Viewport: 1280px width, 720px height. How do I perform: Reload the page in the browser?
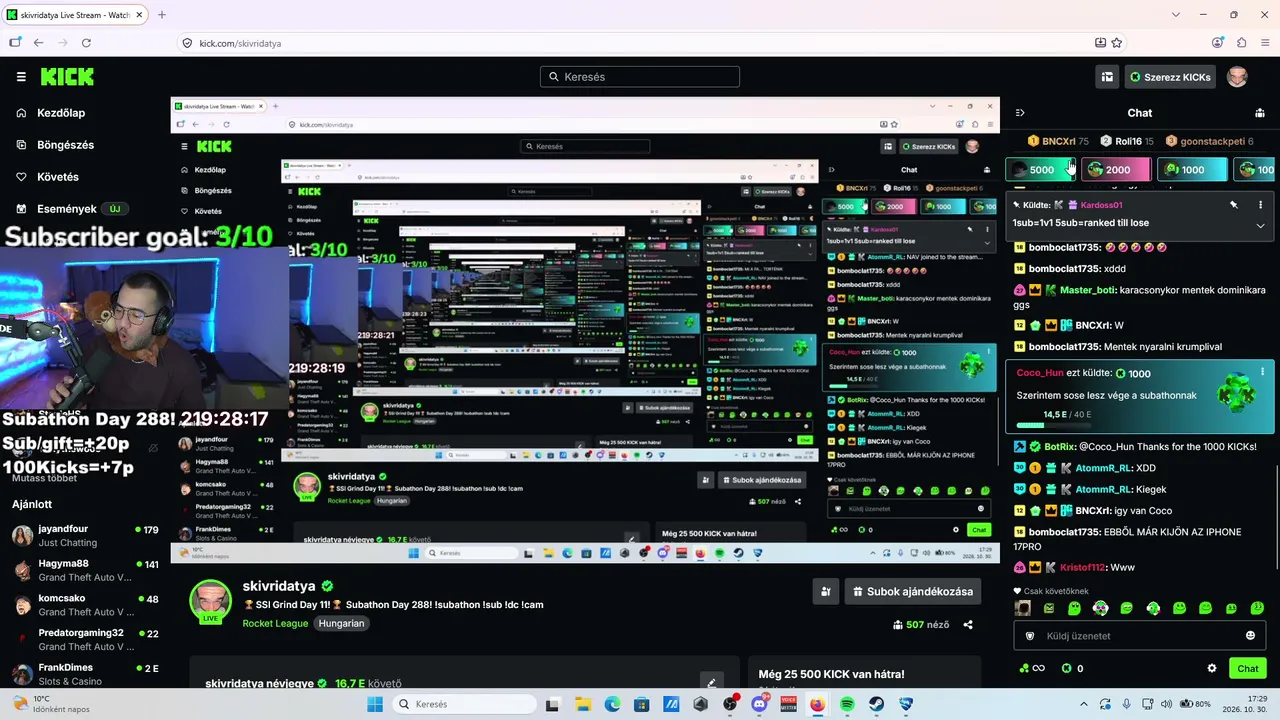[x=86, y=43]
